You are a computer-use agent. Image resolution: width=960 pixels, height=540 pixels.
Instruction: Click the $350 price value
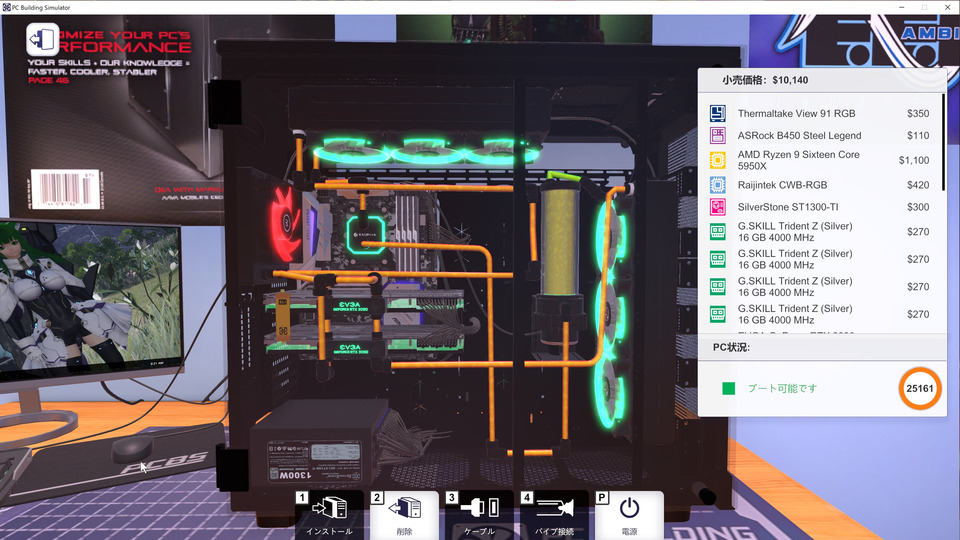point(918,113)
